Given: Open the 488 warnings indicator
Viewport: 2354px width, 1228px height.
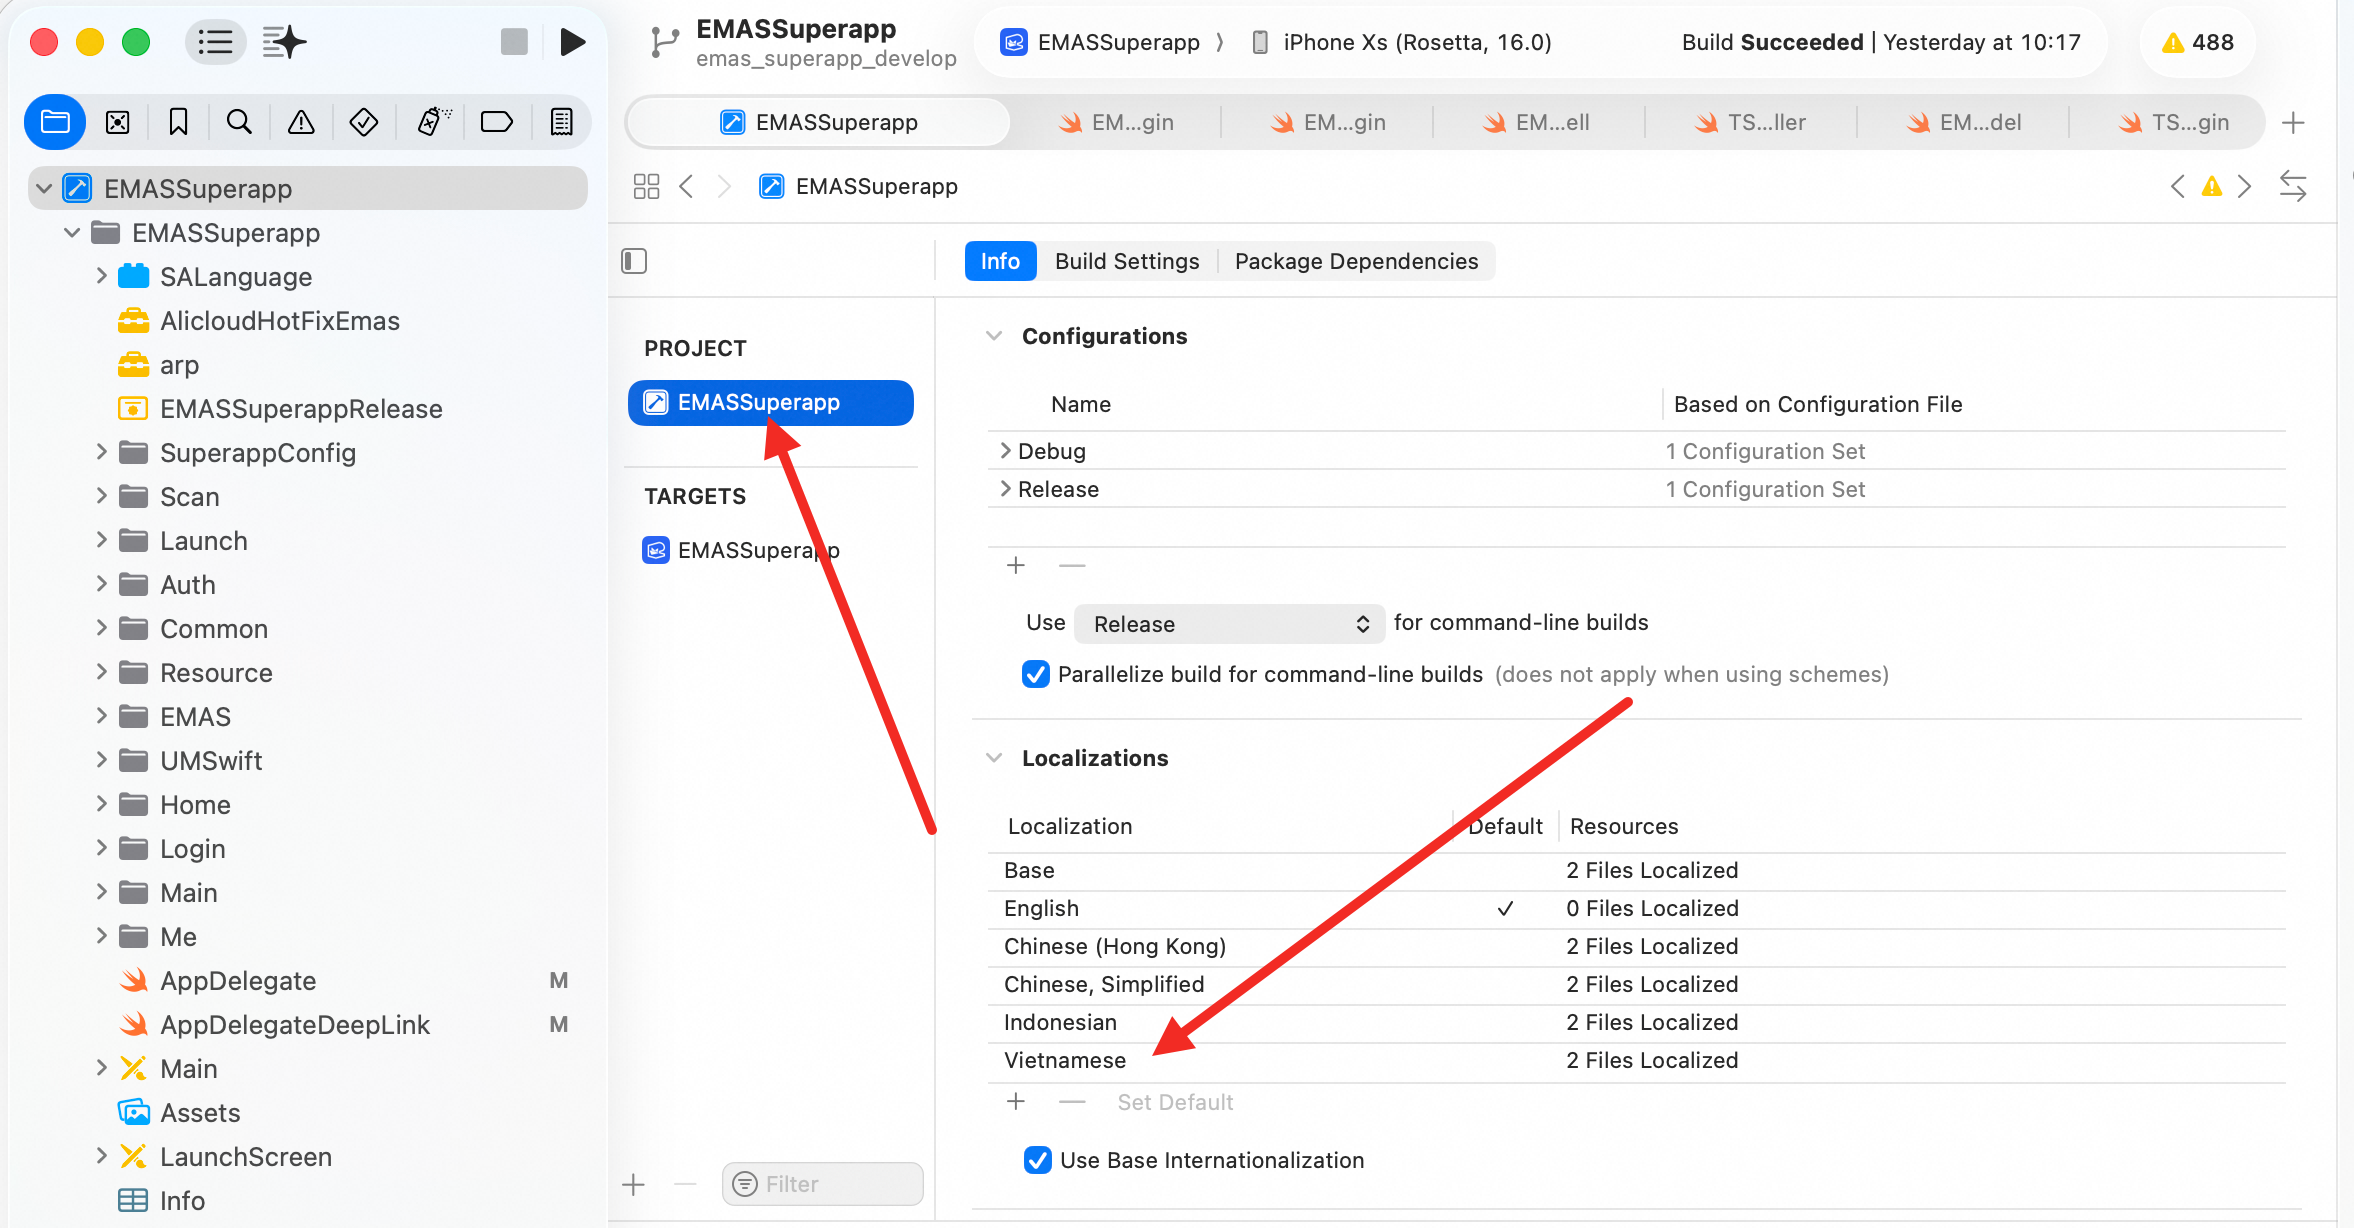Looking at the screenshot, I should [x=2198, y=42].
